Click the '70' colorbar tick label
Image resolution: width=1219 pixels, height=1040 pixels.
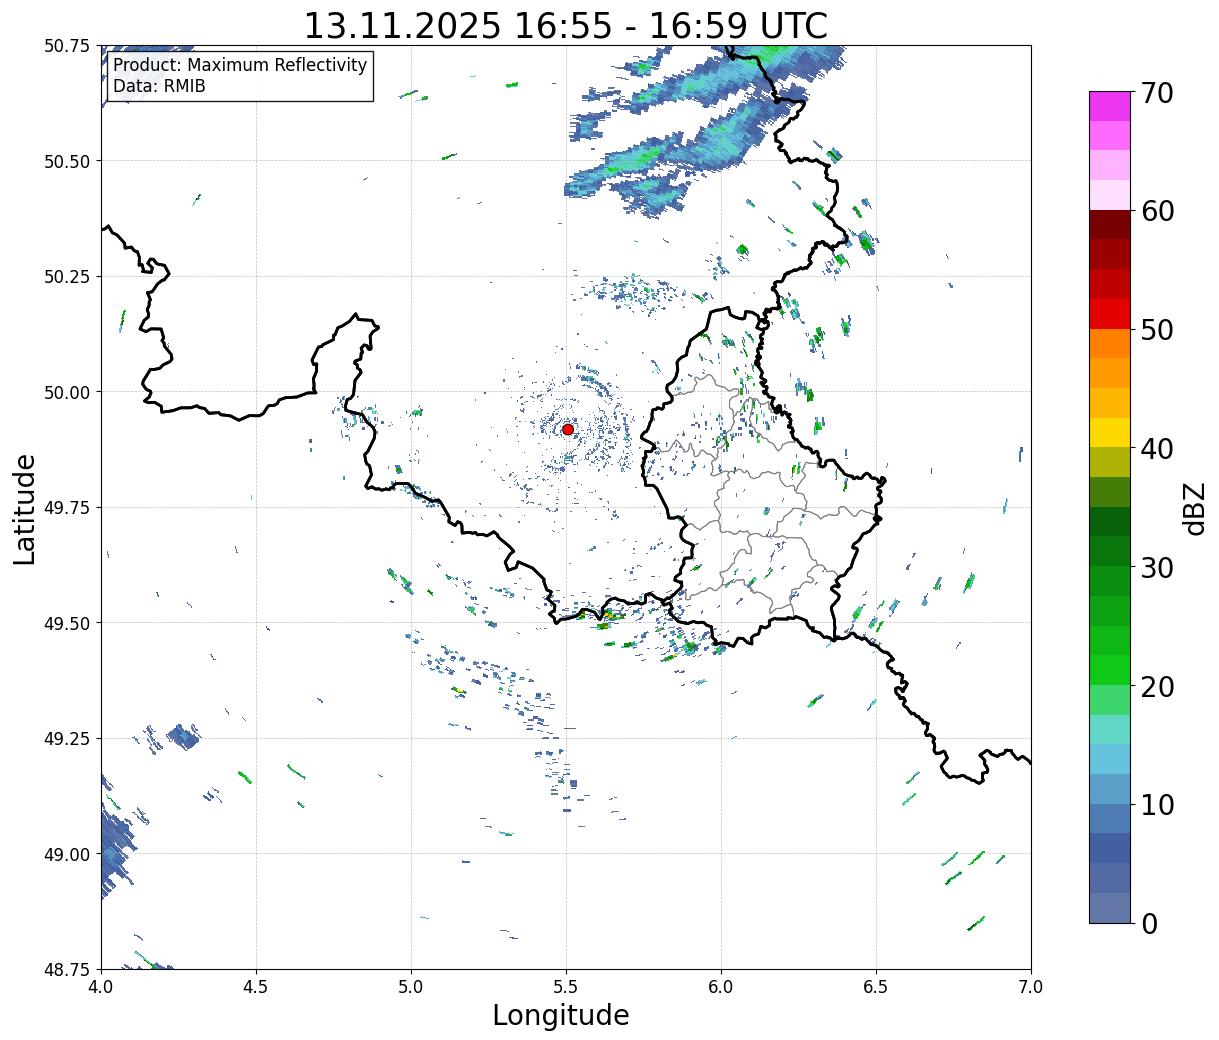click(x=1156, y=93)
